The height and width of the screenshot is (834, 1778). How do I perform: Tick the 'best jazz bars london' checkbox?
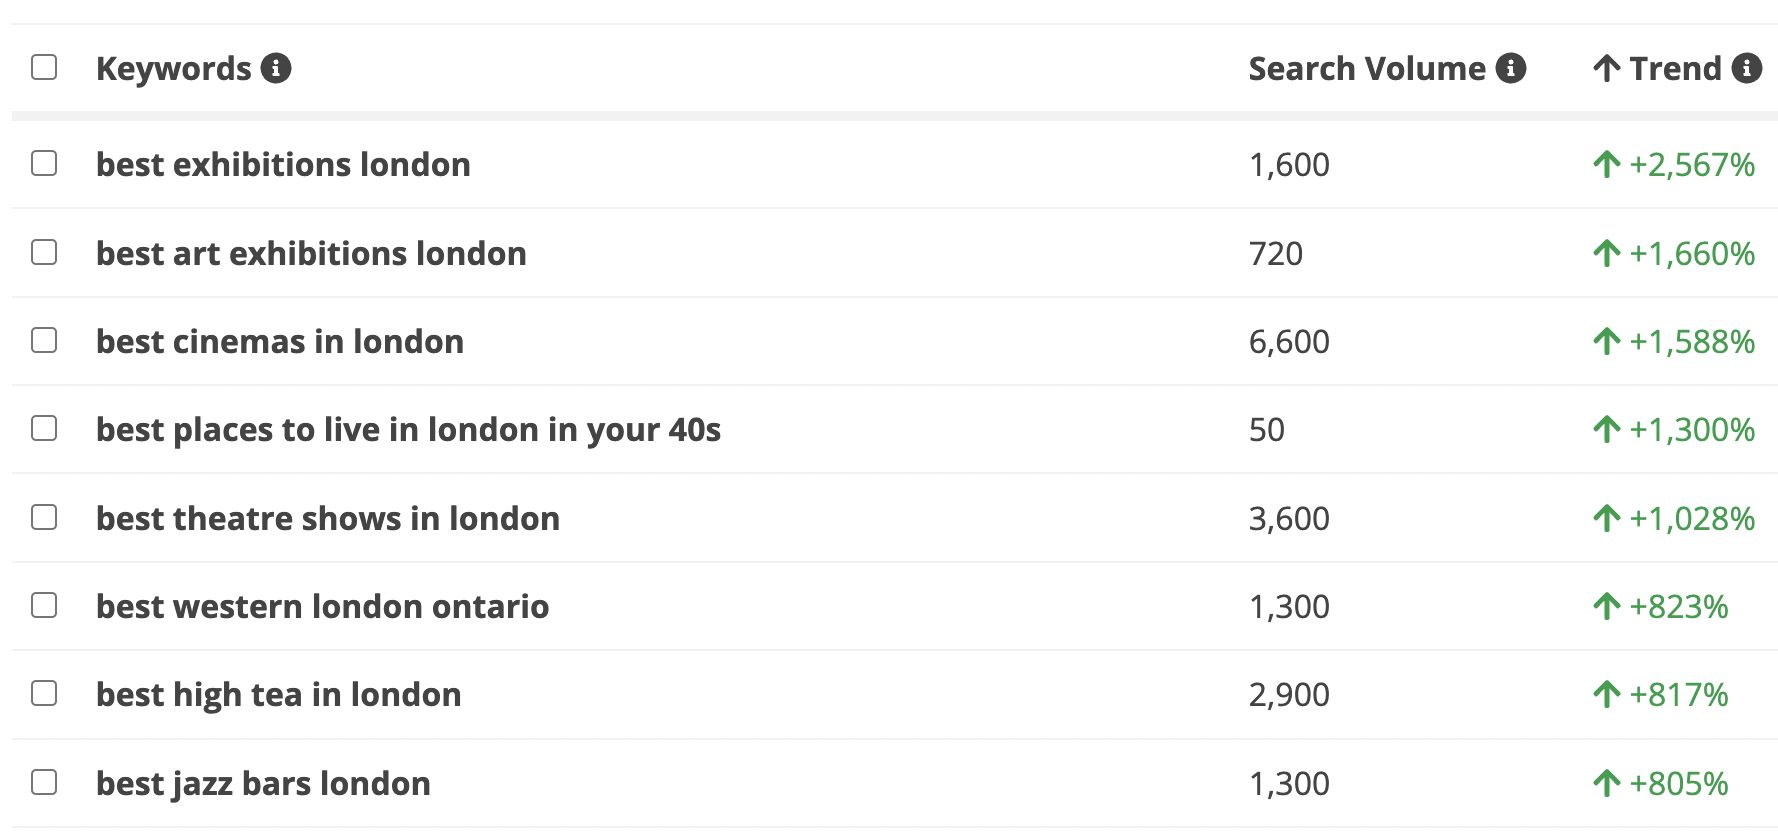[x=44, y=782]
